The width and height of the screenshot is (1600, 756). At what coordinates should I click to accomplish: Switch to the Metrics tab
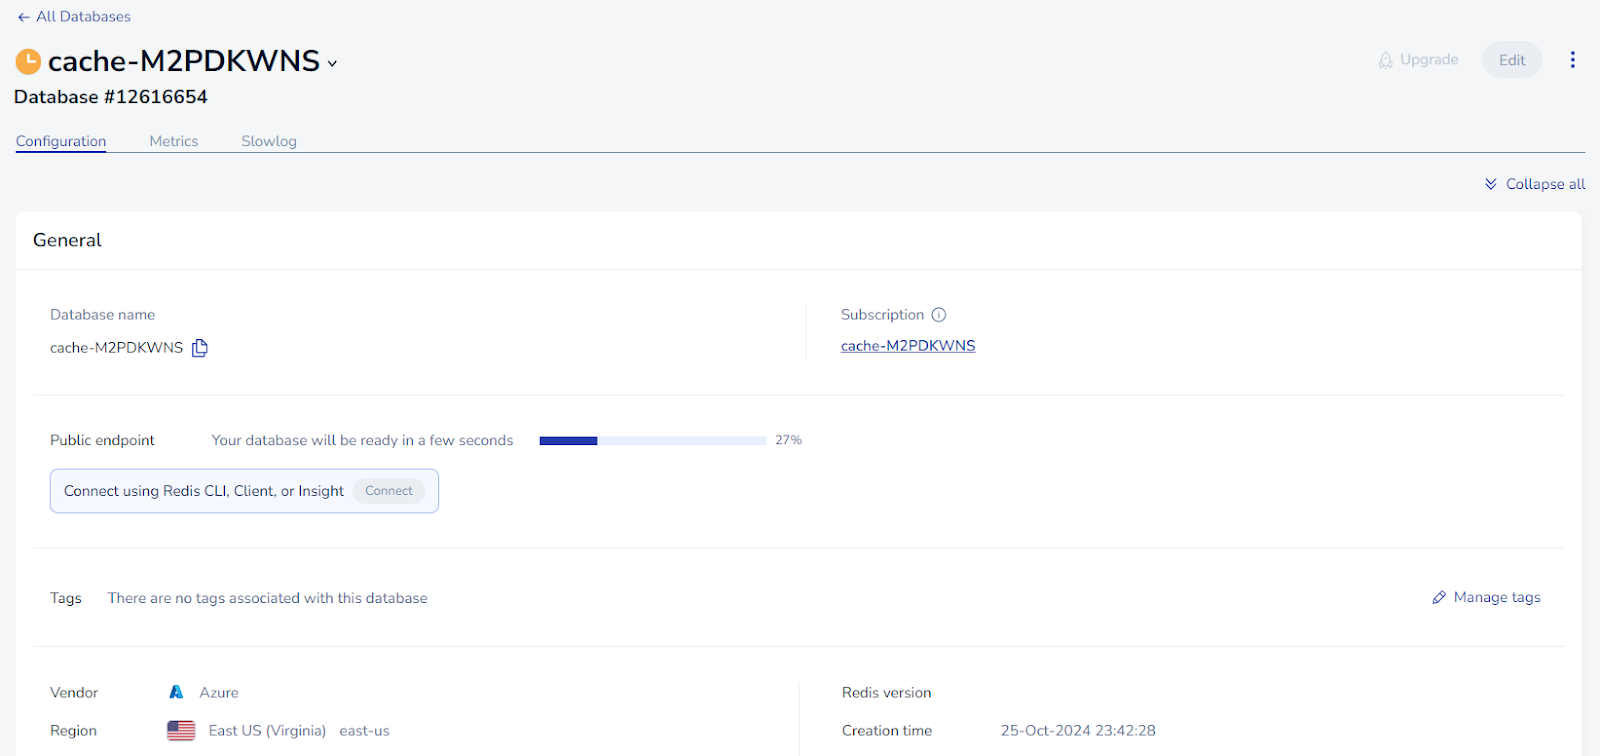174,141
